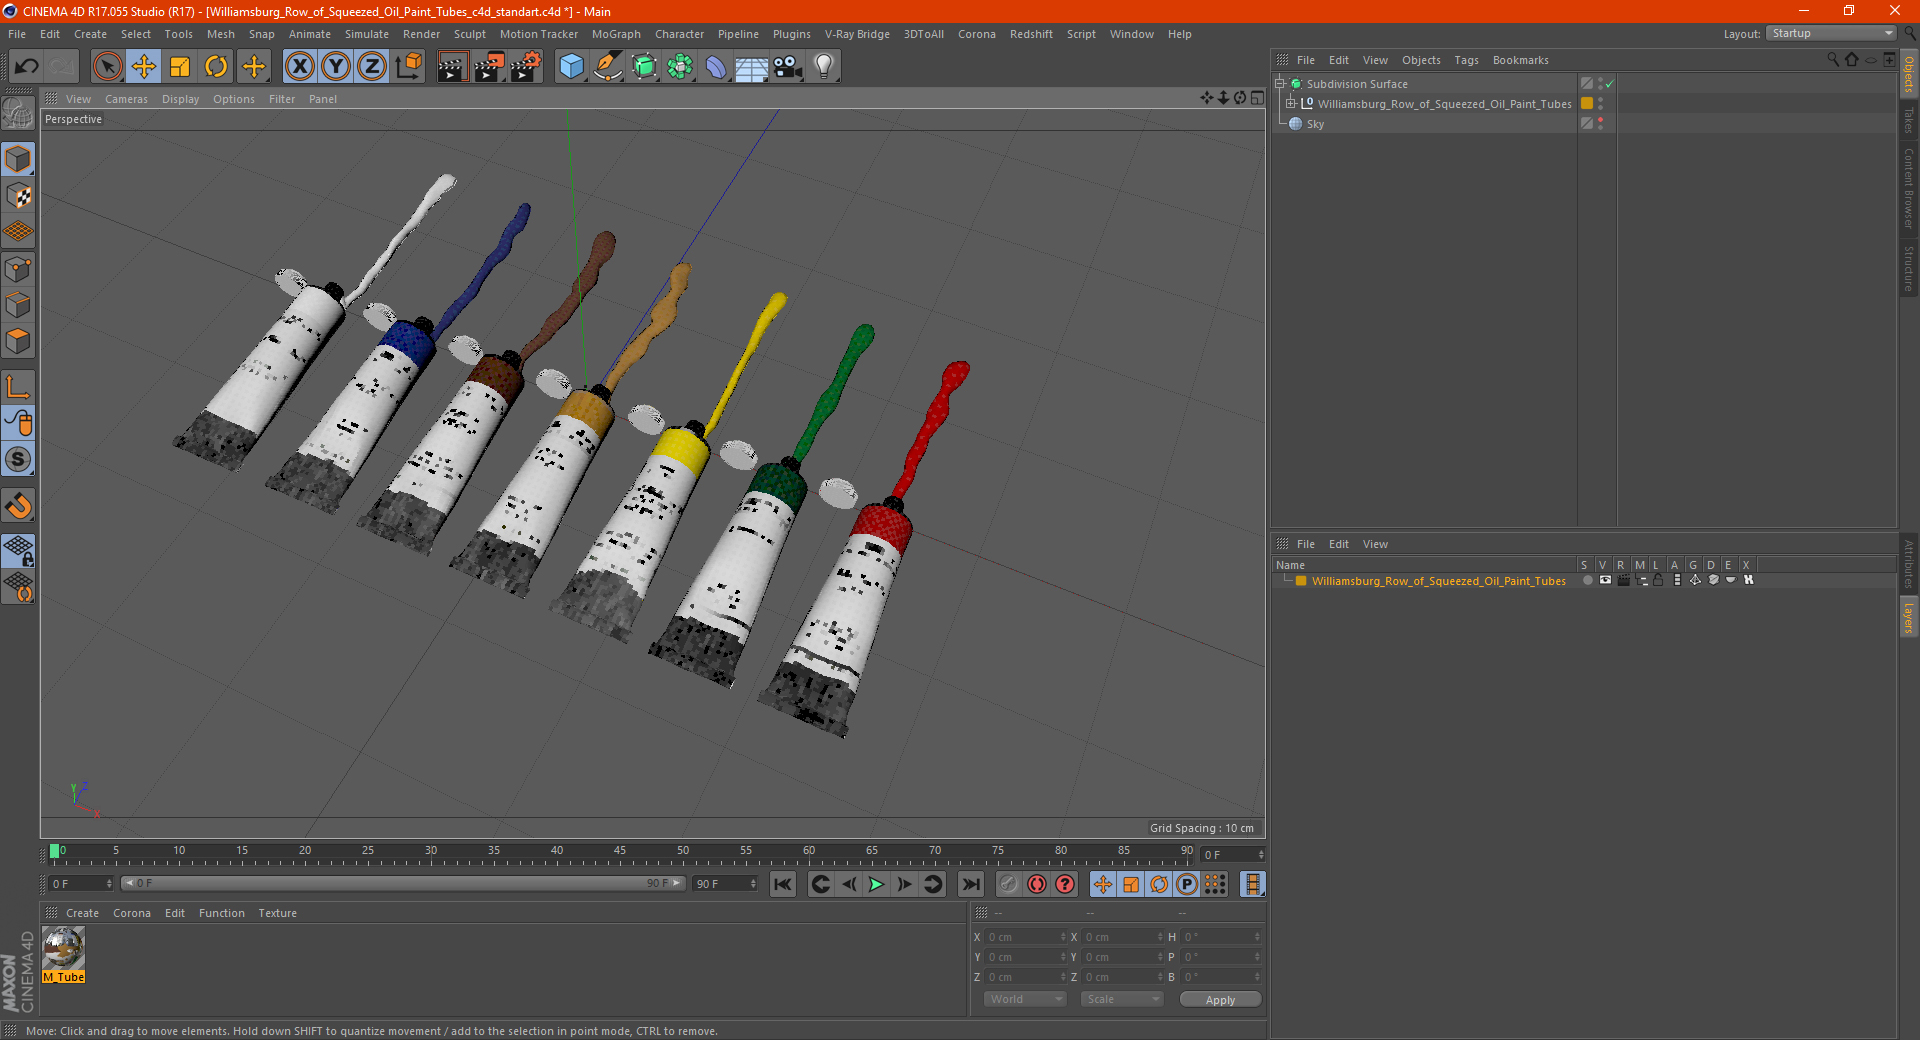Render to Picture Viewer
1920x1040 pixels.
coord(489,67)
